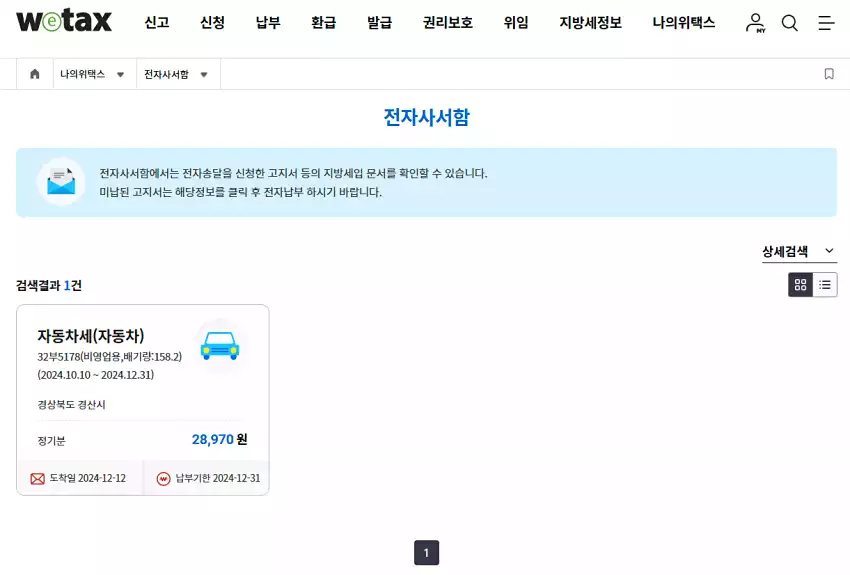Open the 권리보호 menu
Screen dimensions: 850x575
click(x=448, y=22)
